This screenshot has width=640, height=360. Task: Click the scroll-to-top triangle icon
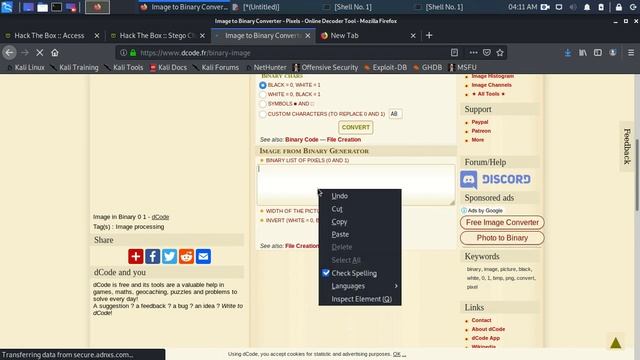(616, 343)
